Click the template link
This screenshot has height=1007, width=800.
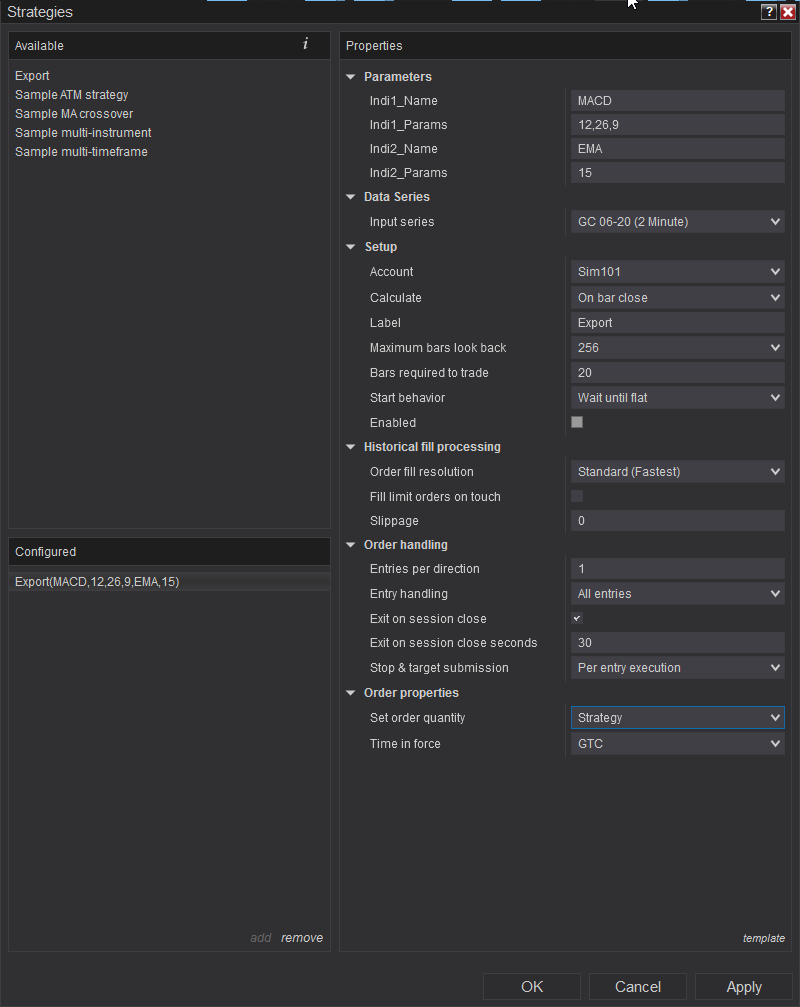764,938
